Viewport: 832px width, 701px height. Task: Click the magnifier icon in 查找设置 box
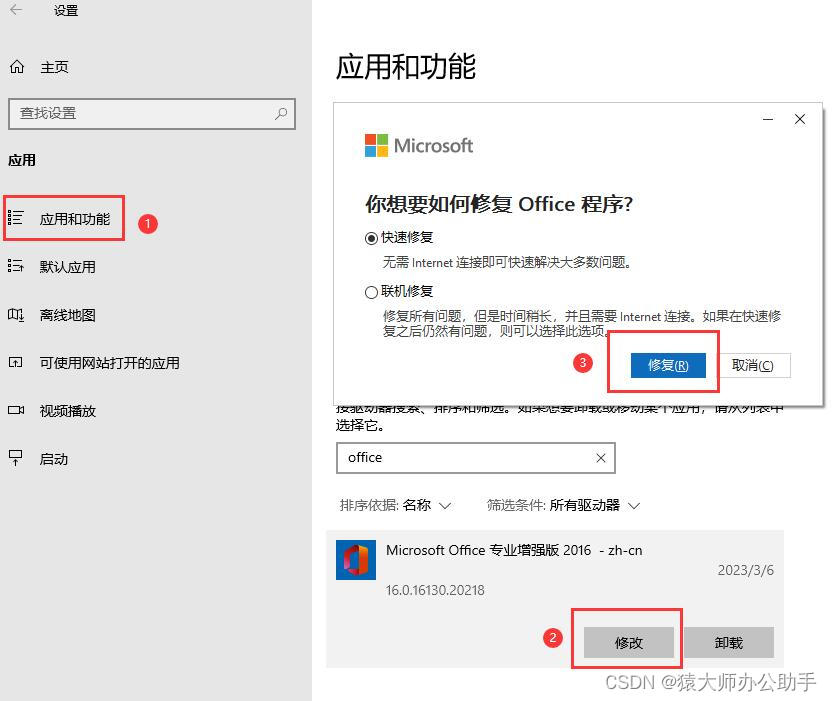pyautogui.click(x=281, y=113)
